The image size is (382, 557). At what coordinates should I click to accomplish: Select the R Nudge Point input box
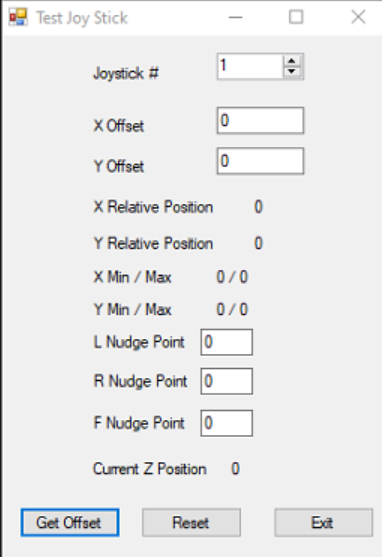pos(227,381)
